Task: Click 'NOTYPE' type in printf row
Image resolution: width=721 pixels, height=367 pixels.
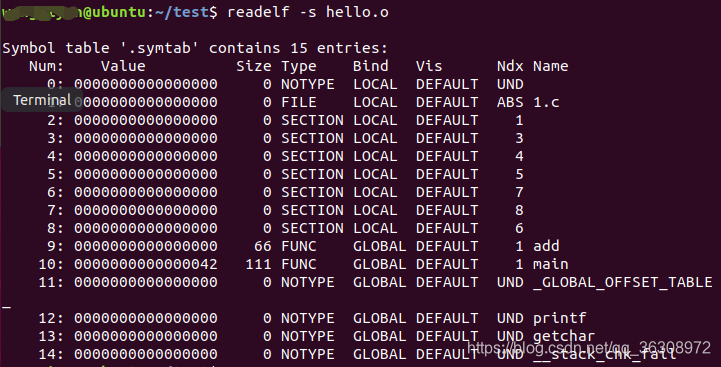Action: pyautogui.click(x=308, y=318)
